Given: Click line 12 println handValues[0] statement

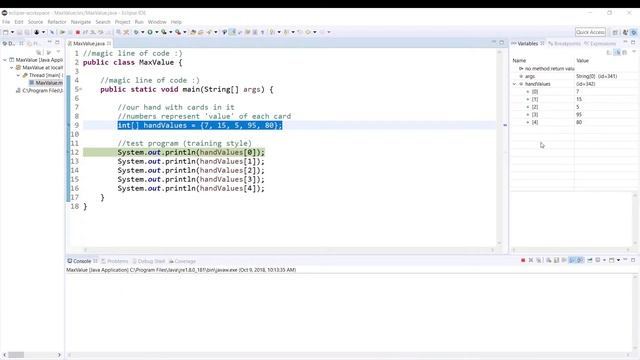Looking at the screenshot, I should (x=191, y=152).
